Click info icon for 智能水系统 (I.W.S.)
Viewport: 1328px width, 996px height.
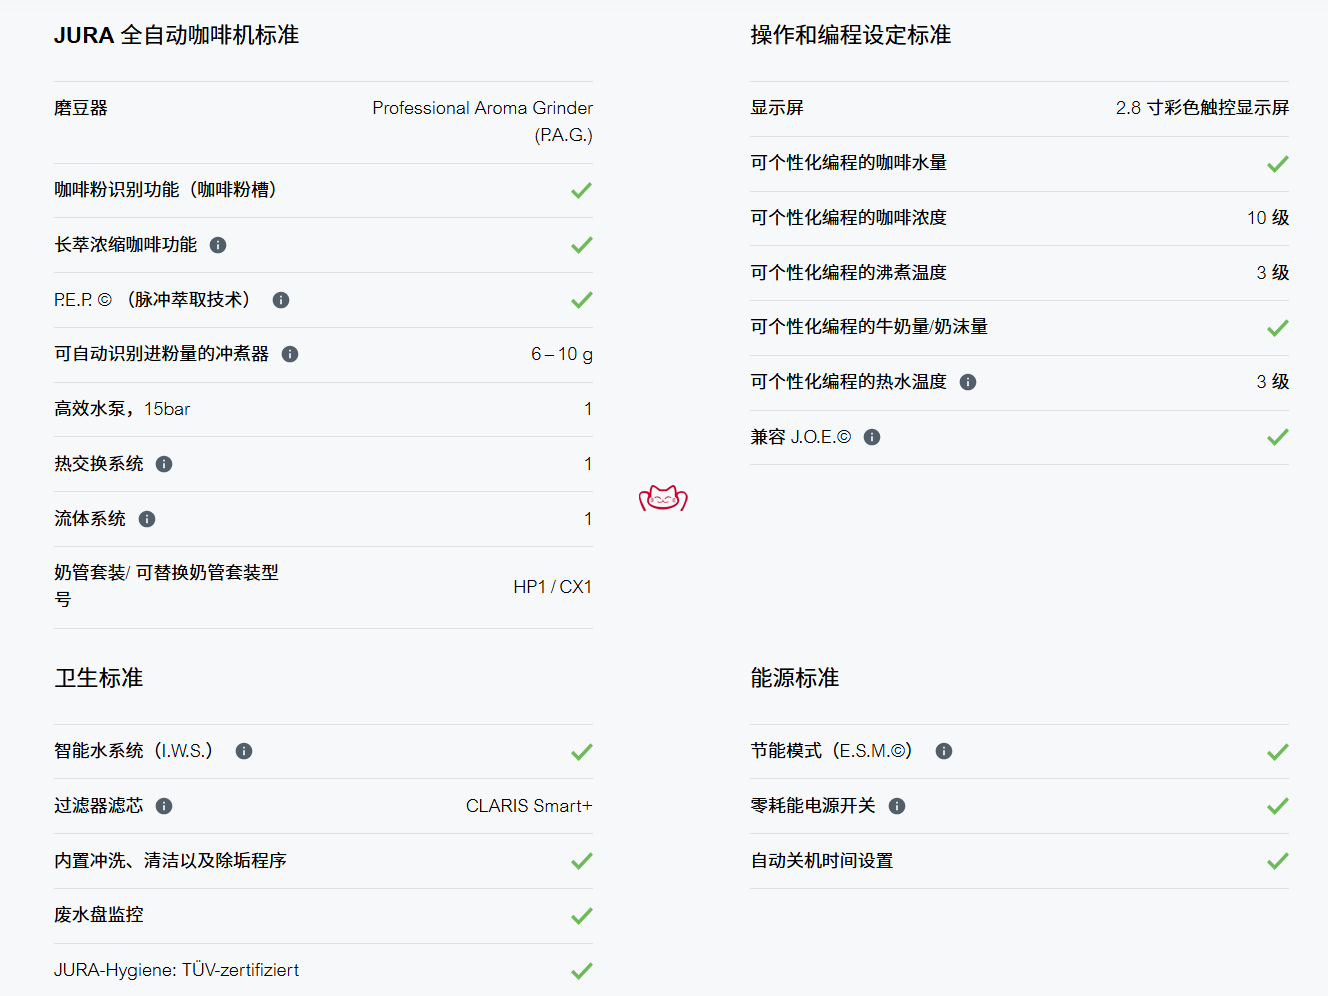[244, 751]
